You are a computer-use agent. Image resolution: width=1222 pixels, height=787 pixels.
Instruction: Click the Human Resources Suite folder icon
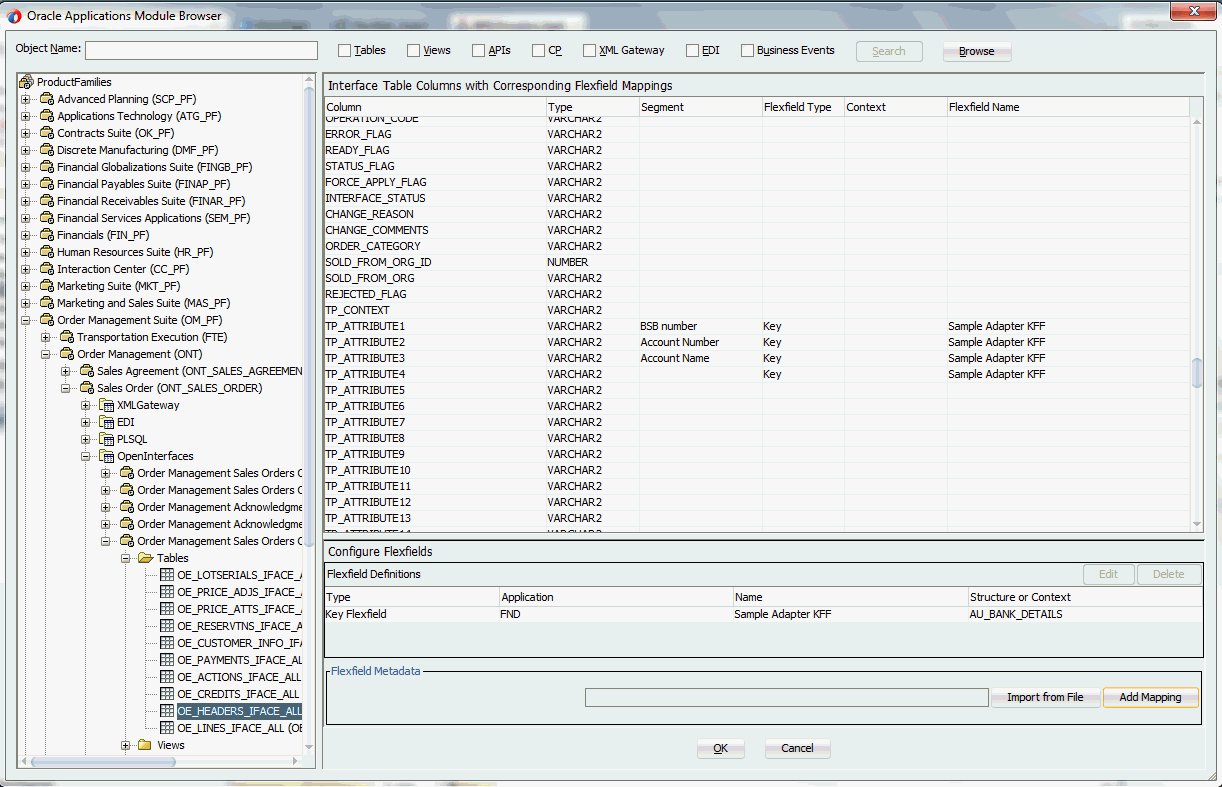click(47, 252)
